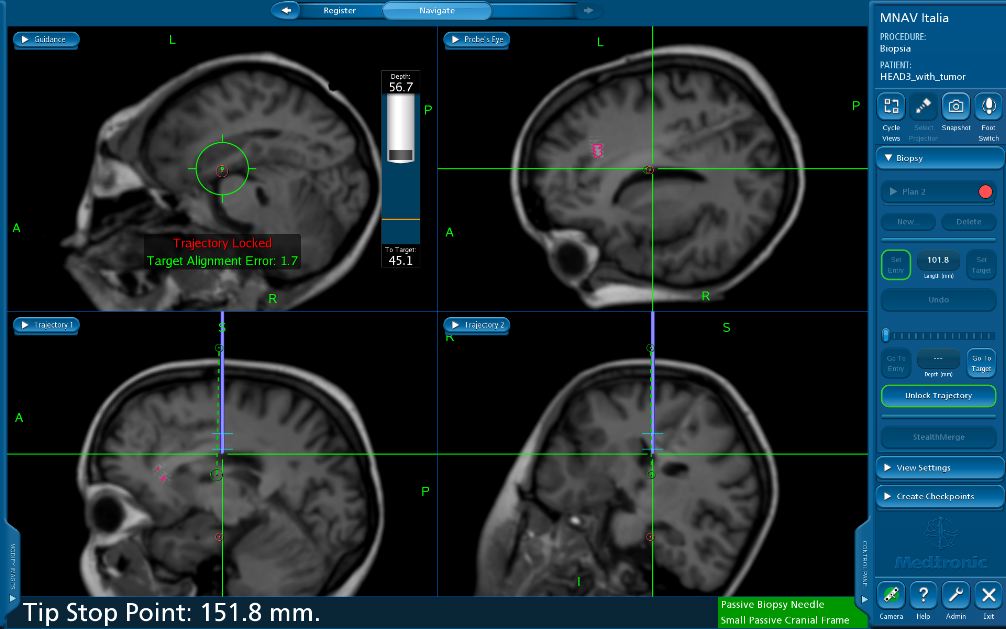Click the trajectory depth slider handle

click(885, 335)
